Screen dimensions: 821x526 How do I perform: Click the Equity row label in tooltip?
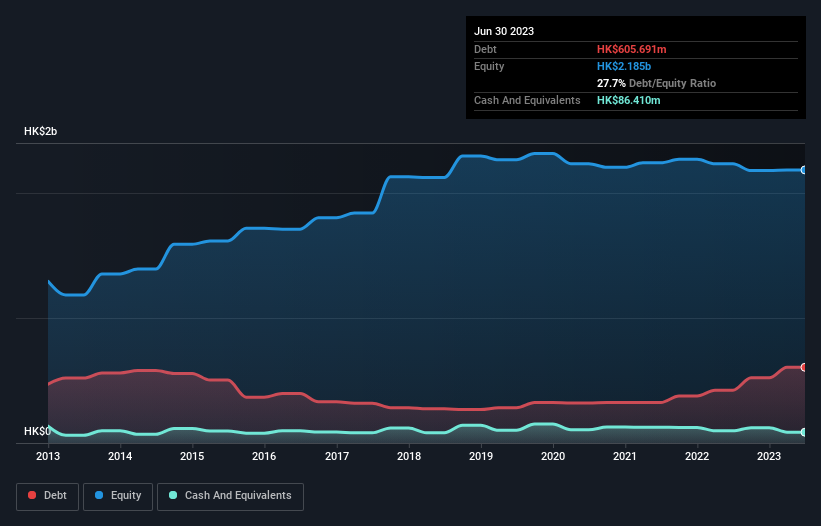coord(489,66)
